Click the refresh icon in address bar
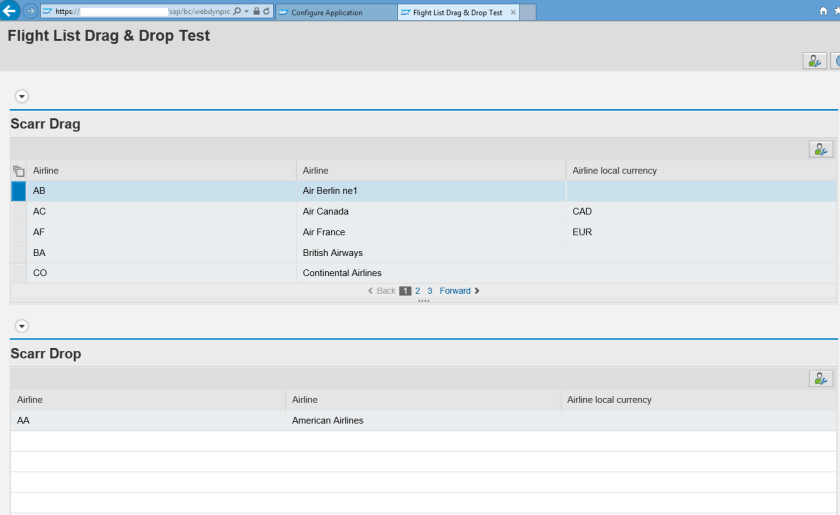Screen dimensions: 840x515 tap(267, 12)
